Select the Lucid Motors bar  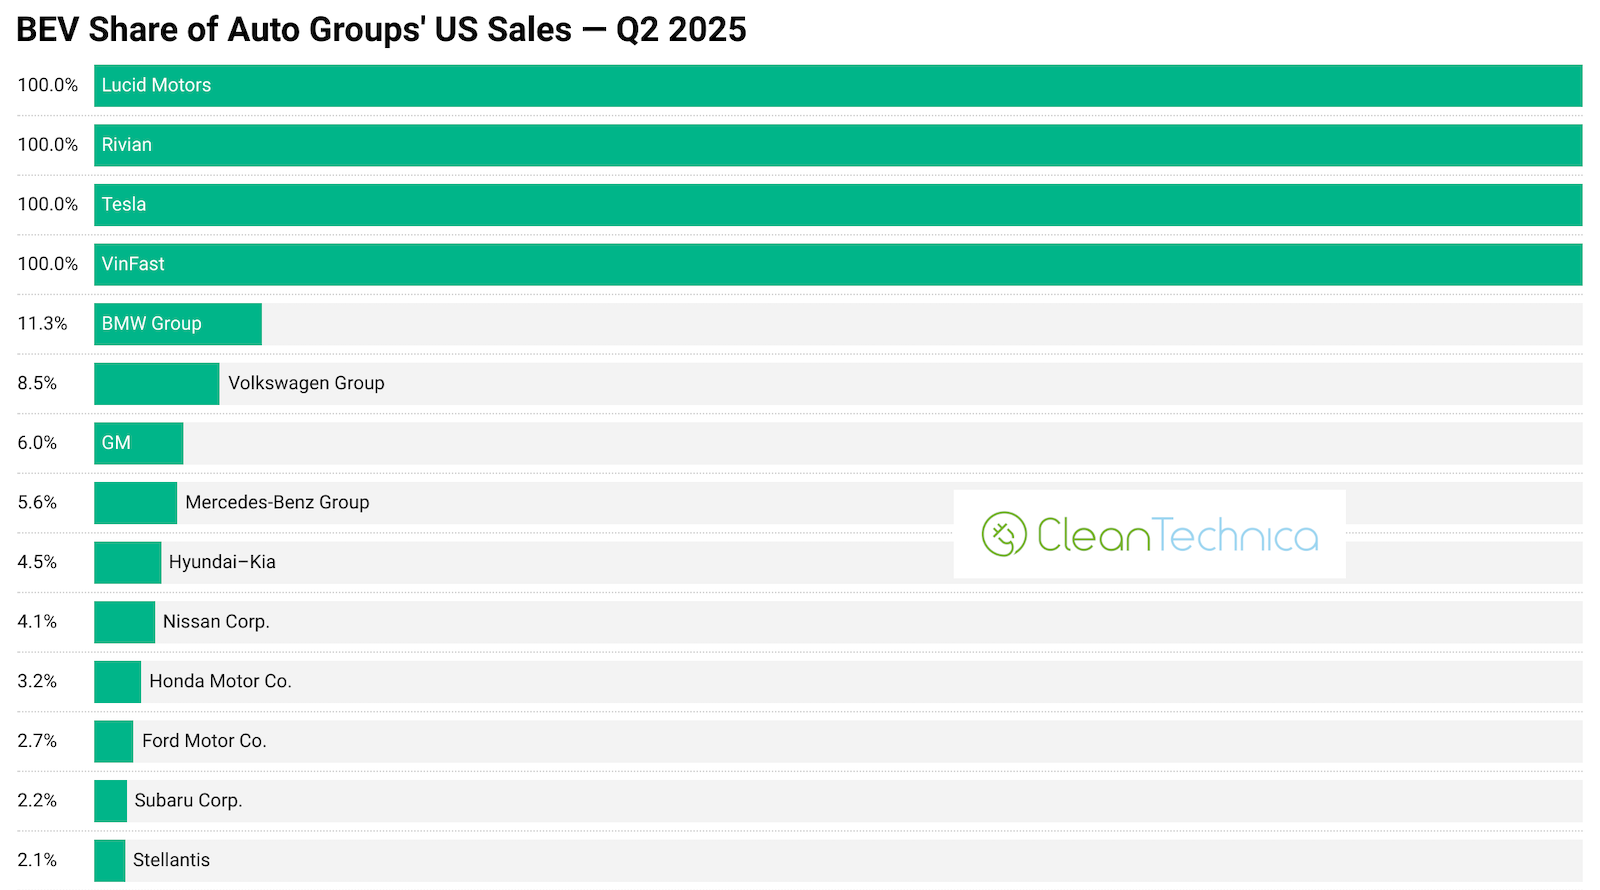838,86
